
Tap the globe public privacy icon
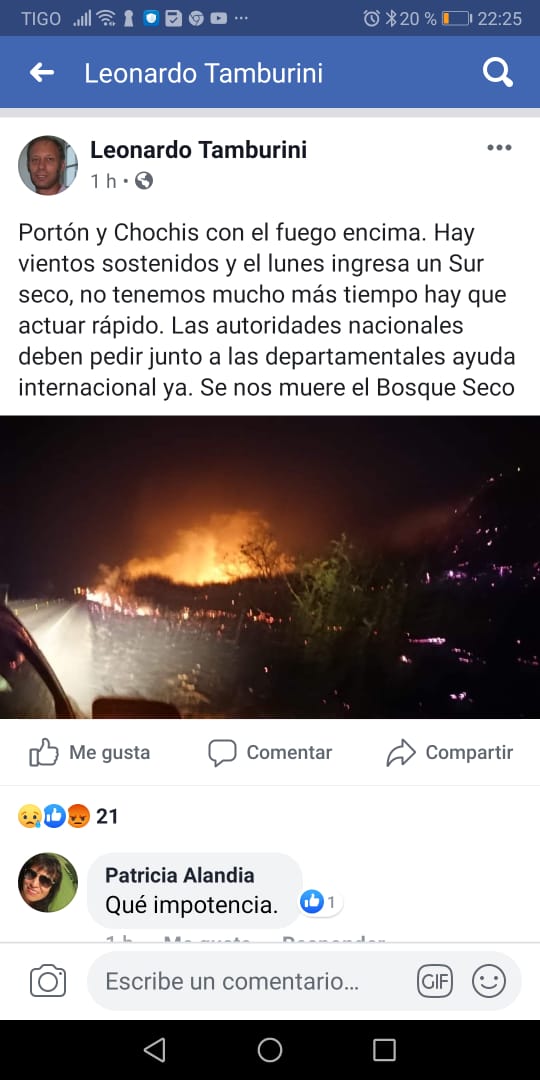pos(144,181)
